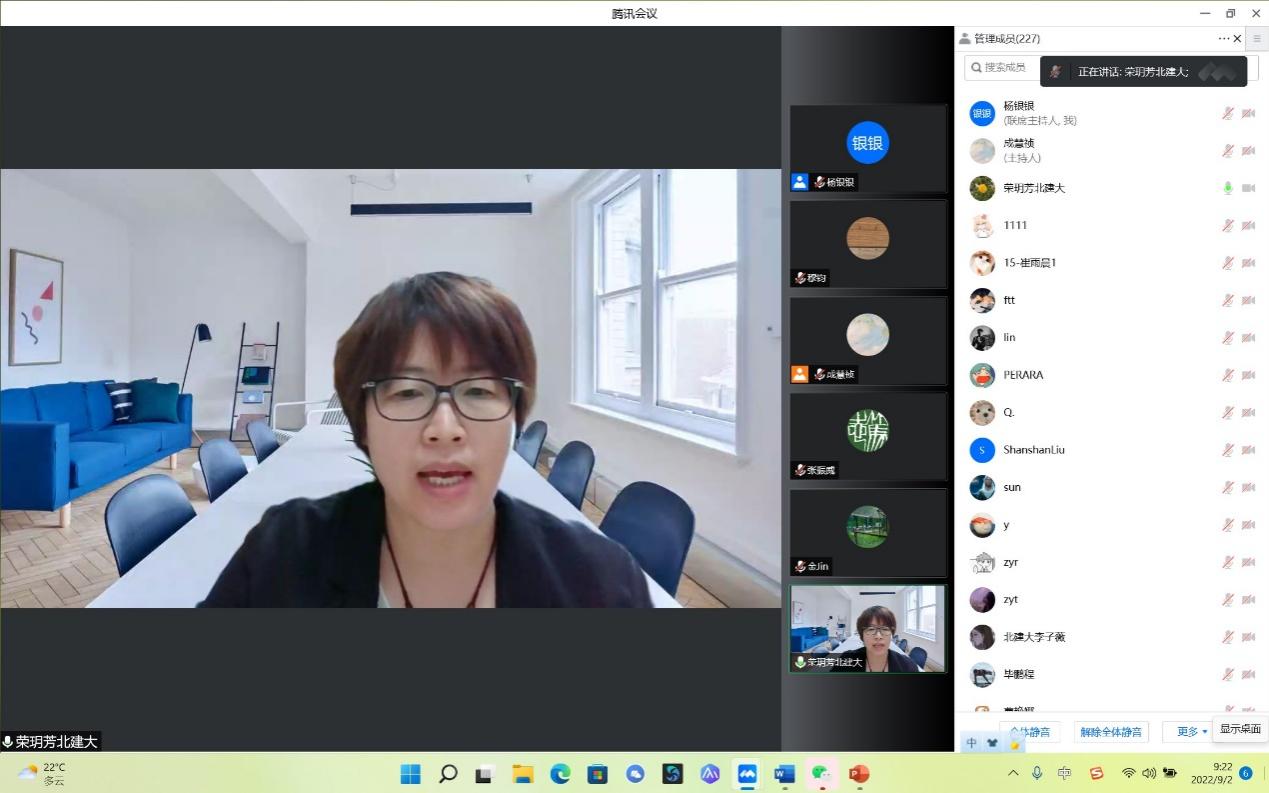This screenshot has height=793, width=1269.
Task: Select the 张振威 participant tile
Action: point(867,436)
